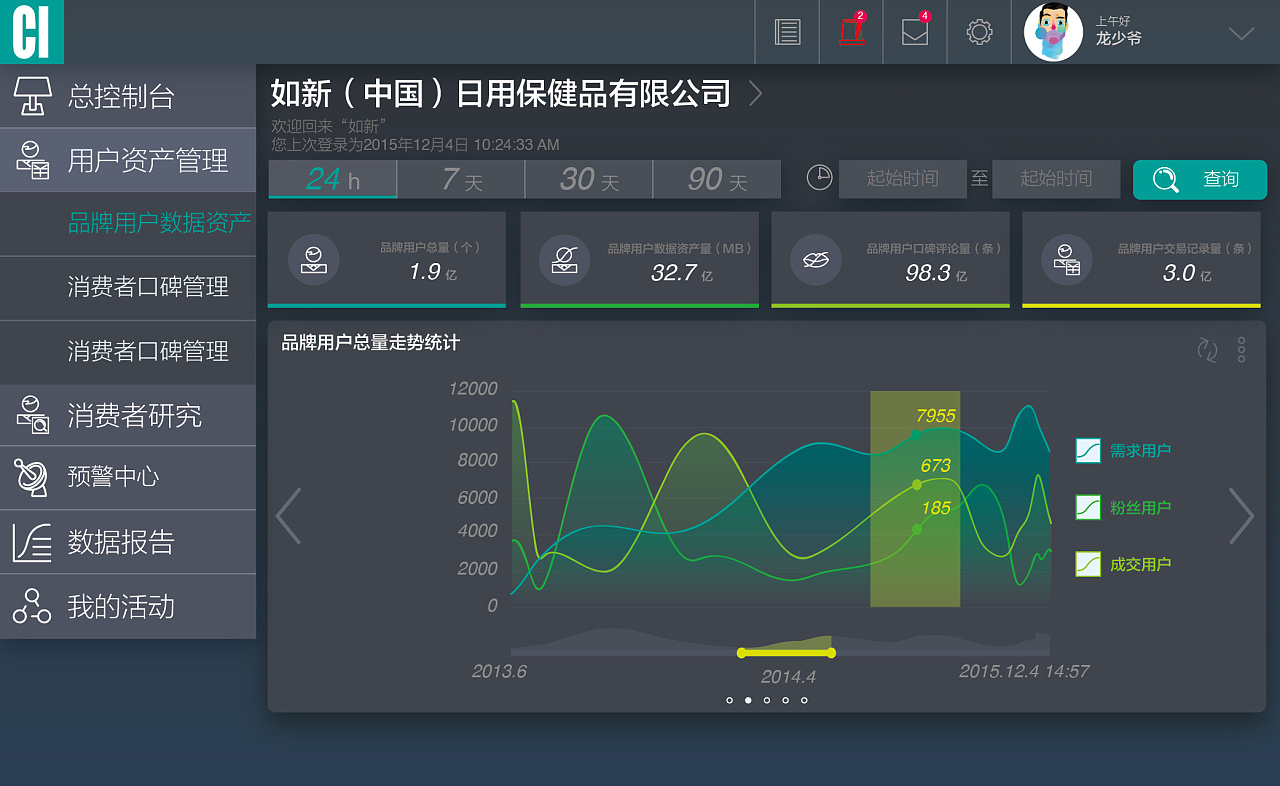
Task: Click the 品牌用户交易记录量 card icon
Action: [1067, 260]
